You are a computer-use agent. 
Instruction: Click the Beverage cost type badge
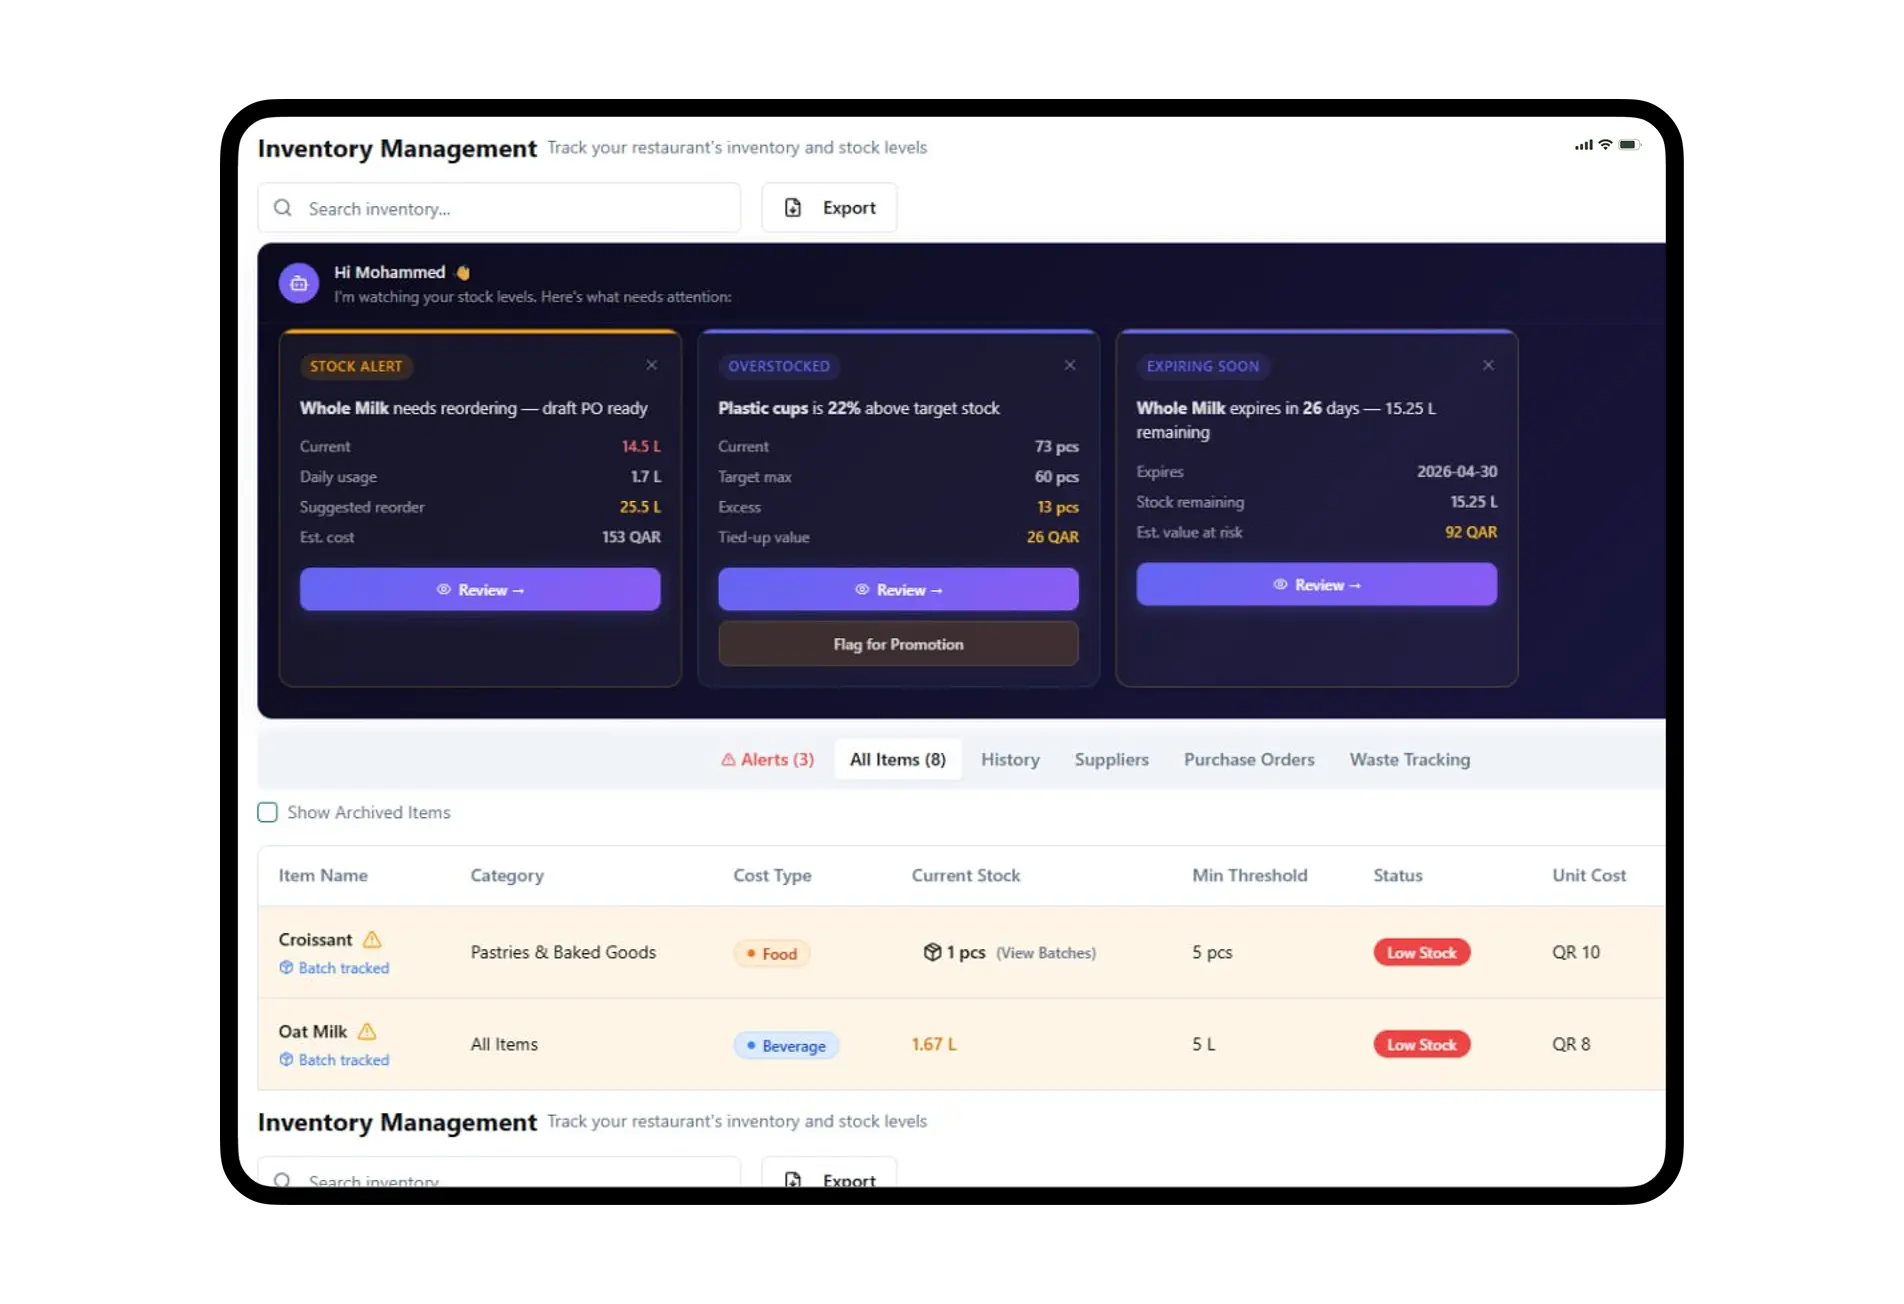[x=786, y=1046]
